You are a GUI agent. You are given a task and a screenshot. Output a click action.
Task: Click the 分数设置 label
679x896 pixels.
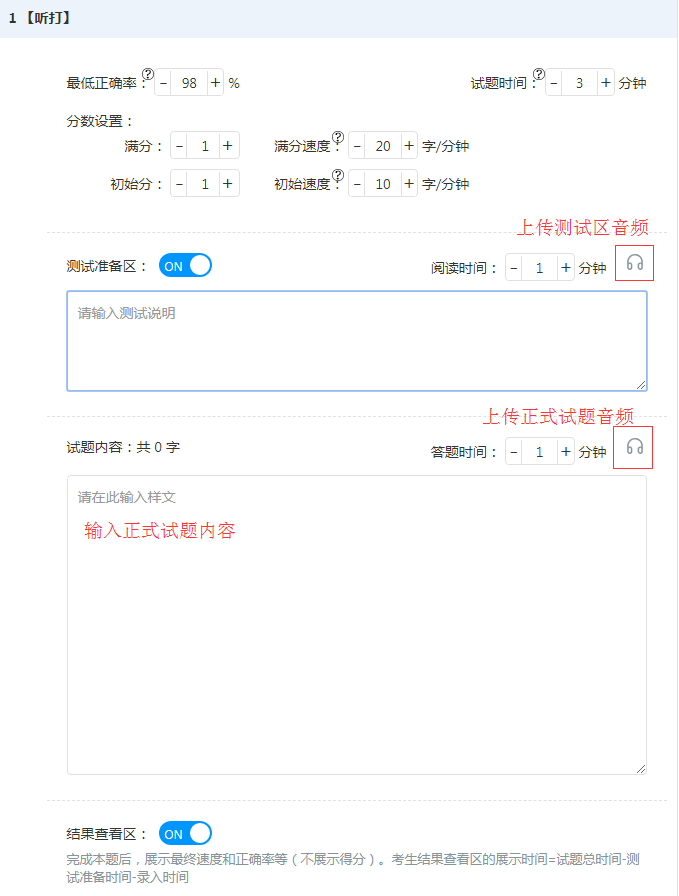(x=99, y=121)
